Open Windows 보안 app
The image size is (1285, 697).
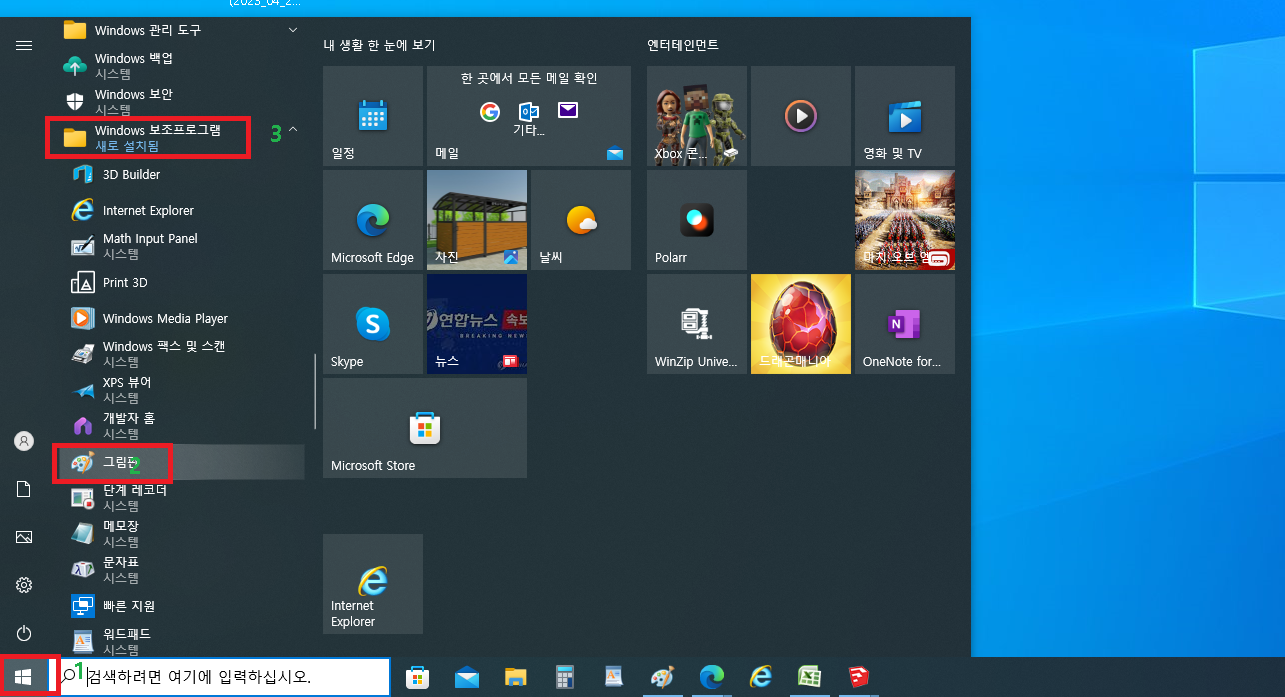click(180, 102)
